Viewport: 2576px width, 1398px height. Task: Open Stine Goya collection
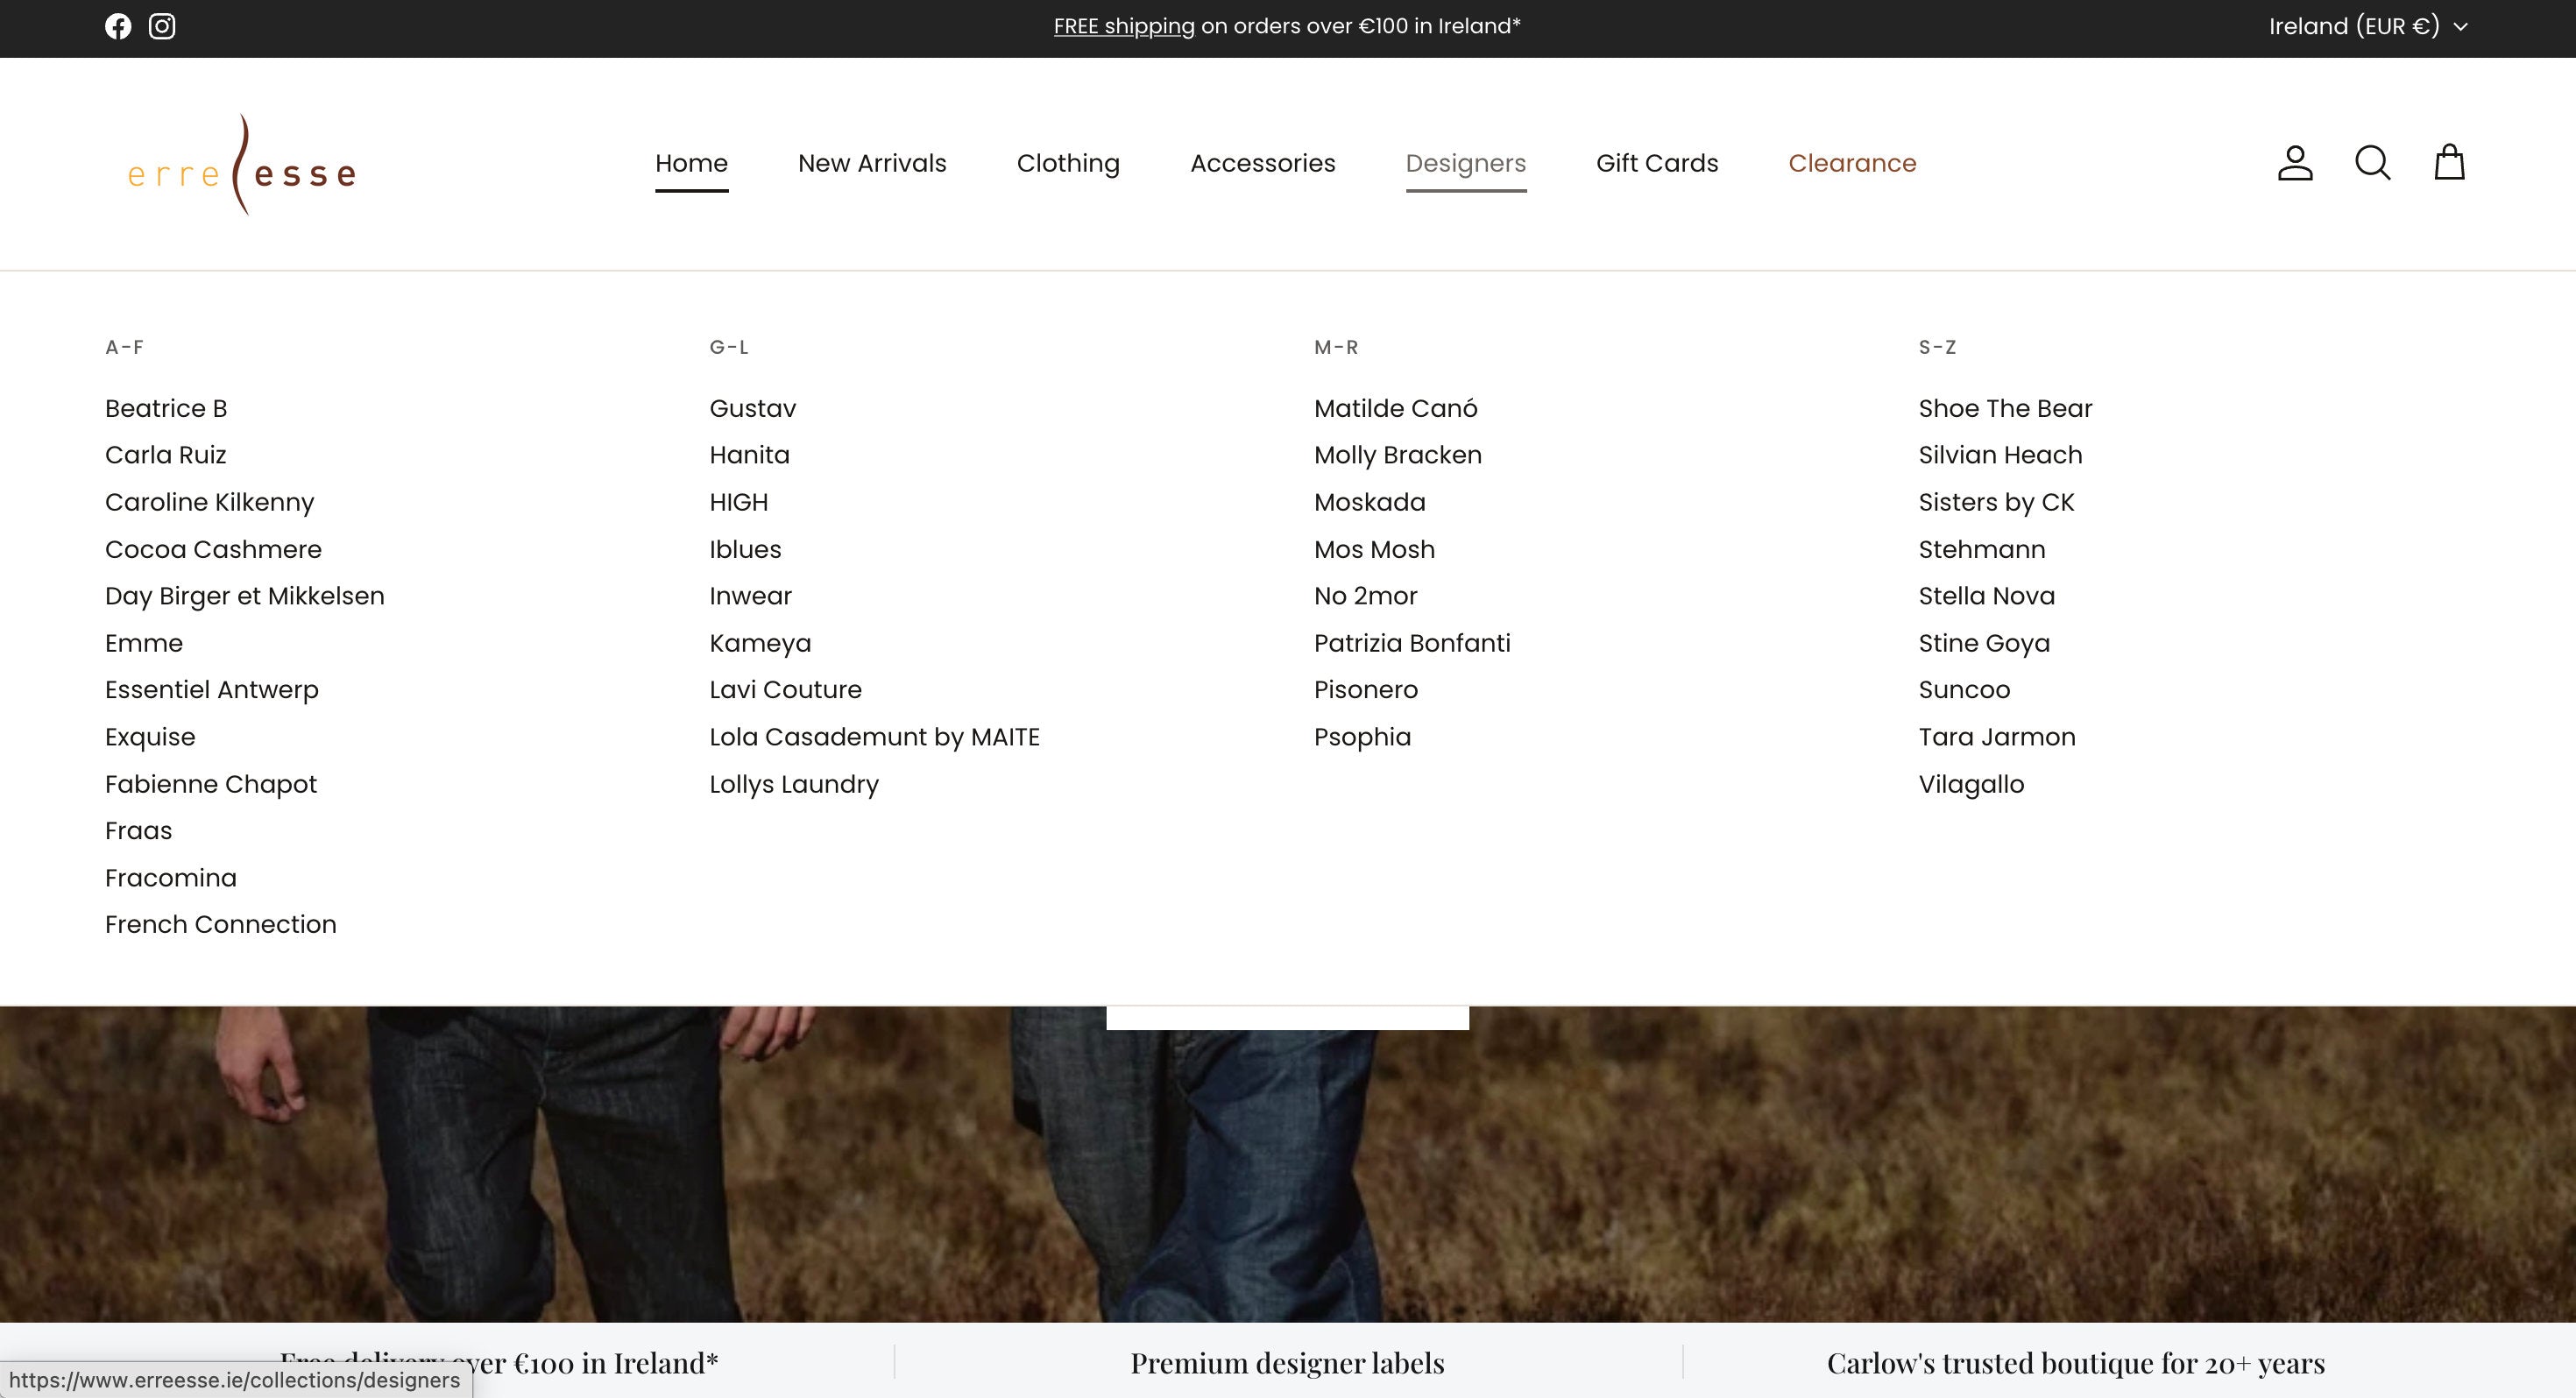[1984, 643]
